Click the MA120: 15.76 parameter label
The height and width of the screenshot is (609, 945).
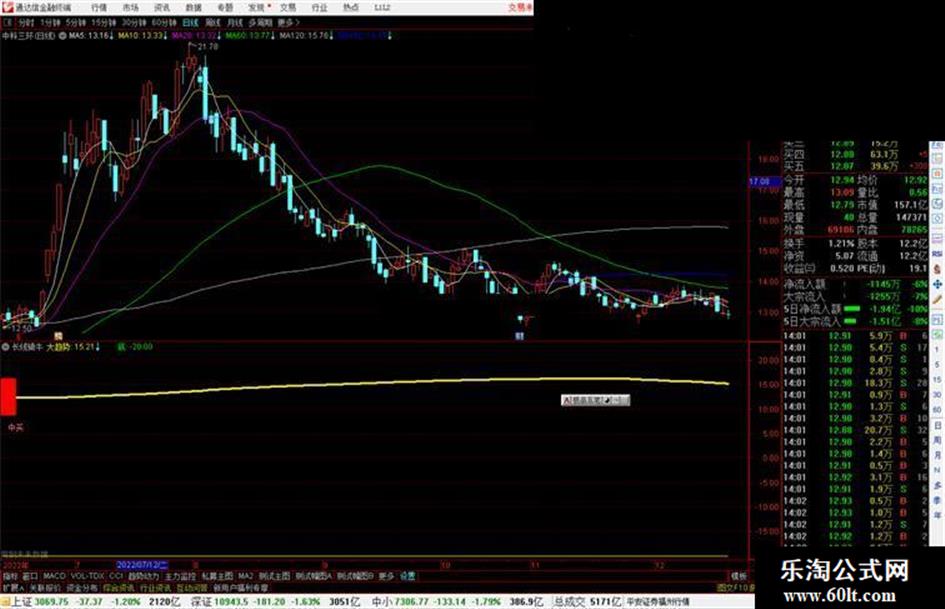coord(306,36)
